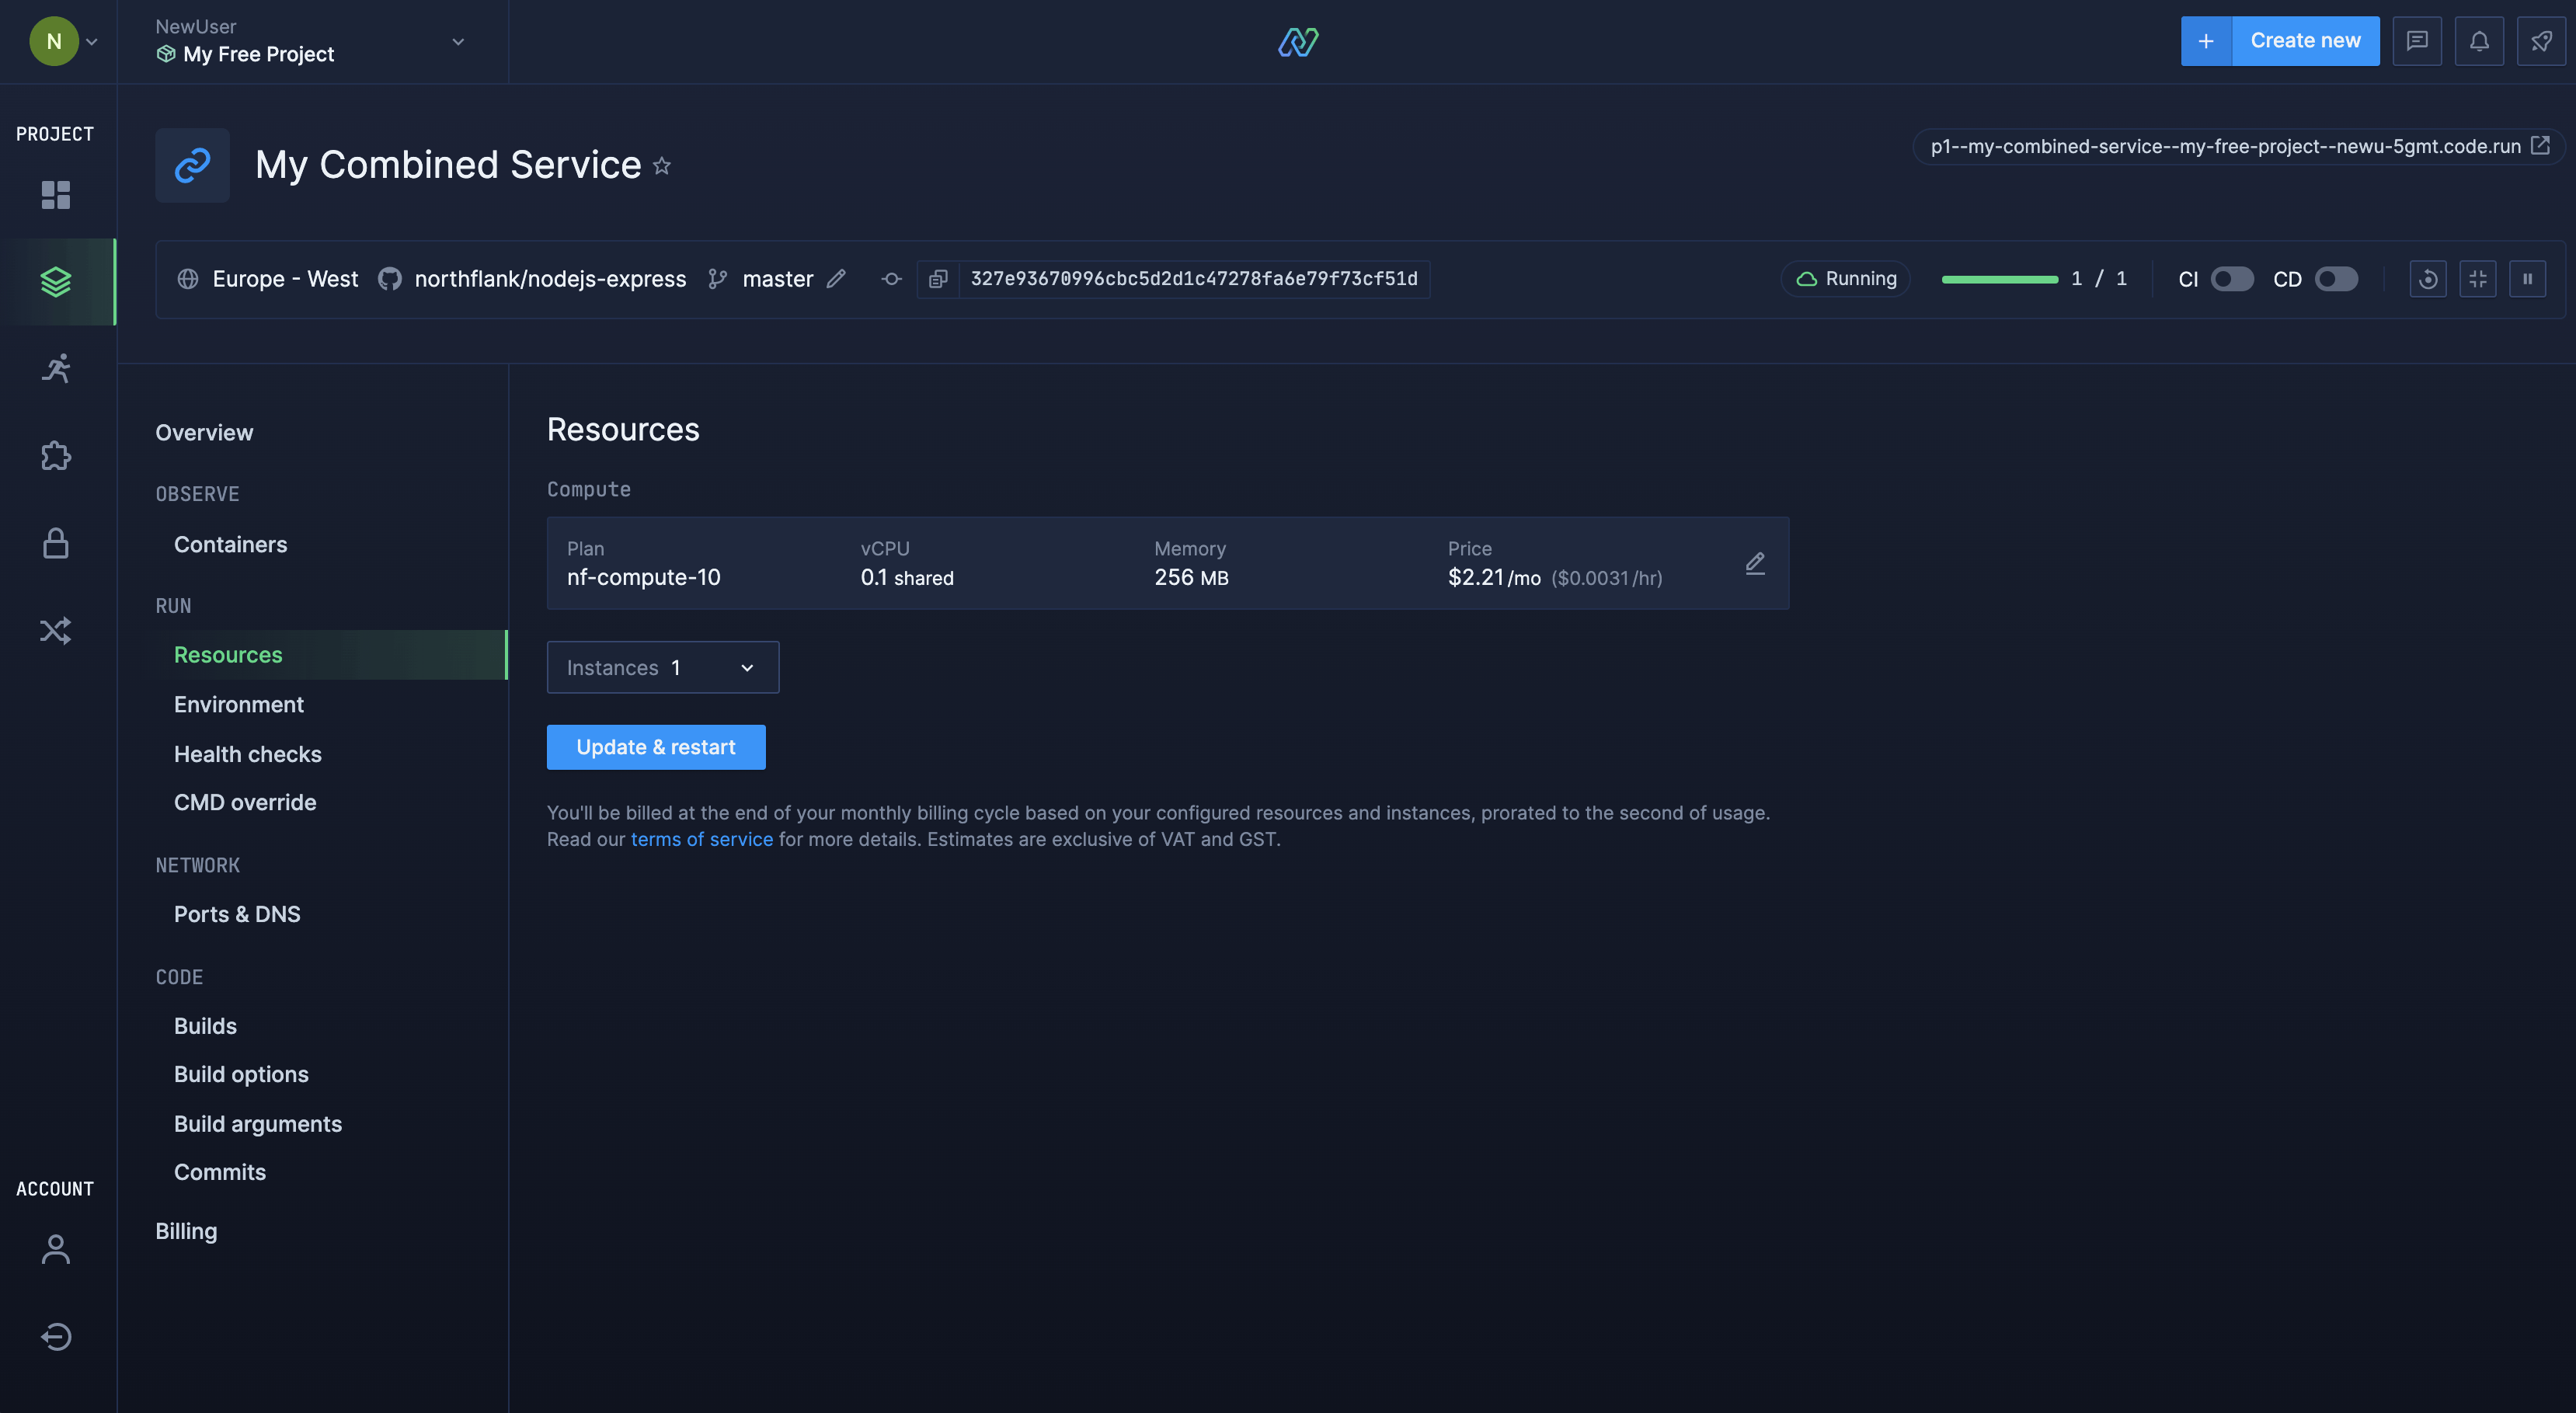Click the Running status badge
The height and width of the screenshot is (1413, 2576).
point(1846,279)
